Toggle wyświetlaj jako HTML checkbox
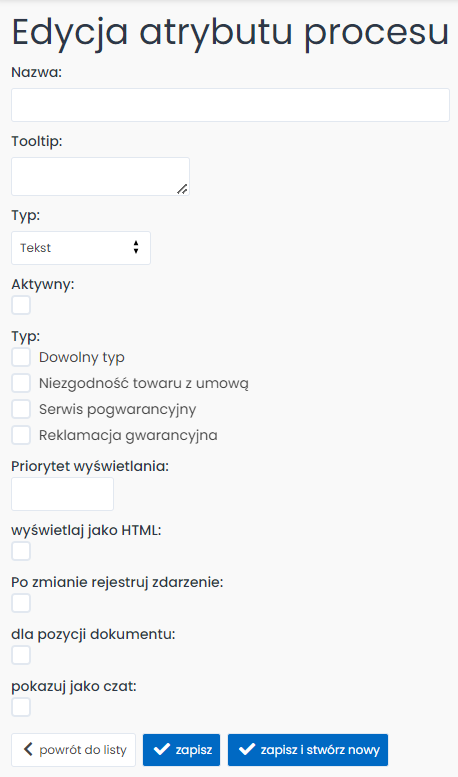Viewport: 458px width, 777px height. pos(21,551)
